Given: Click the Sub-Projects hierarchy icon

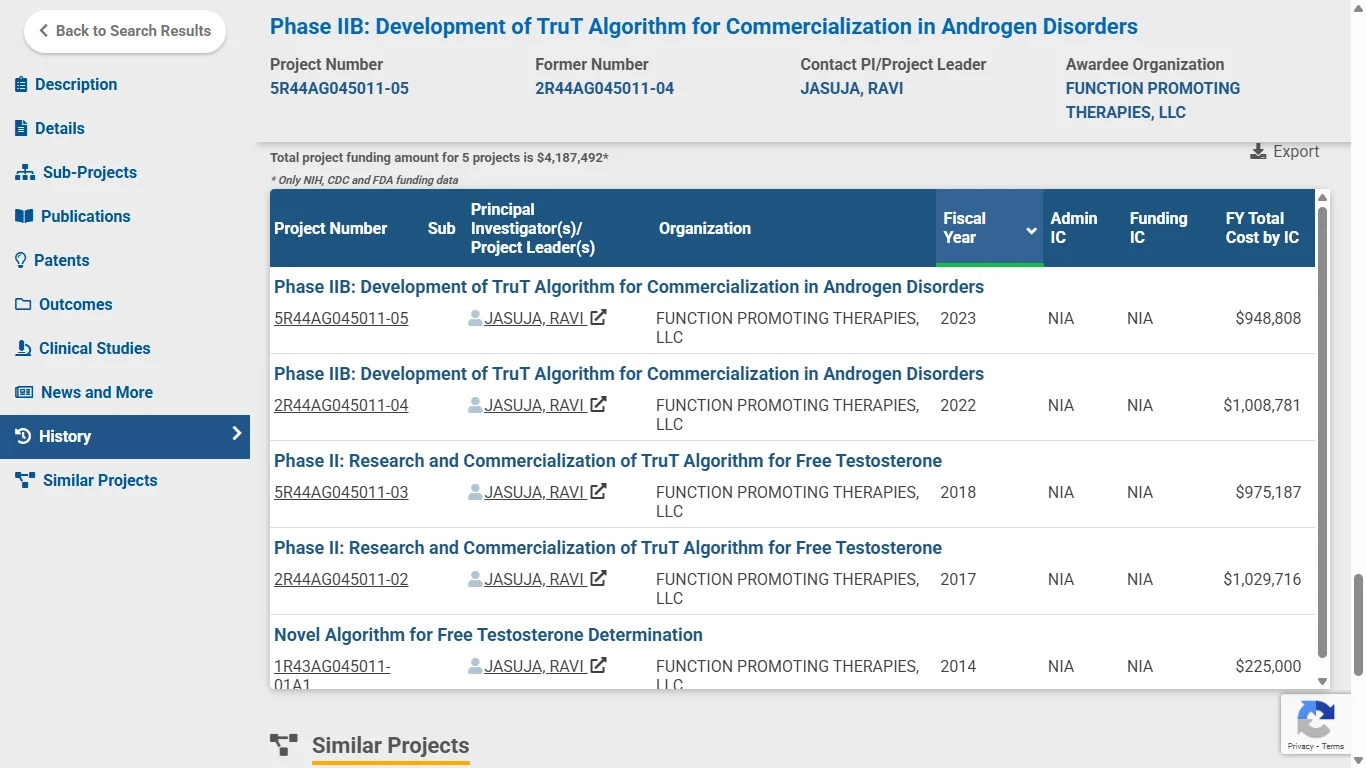Looking at the screenshot, I should point(24,173).
